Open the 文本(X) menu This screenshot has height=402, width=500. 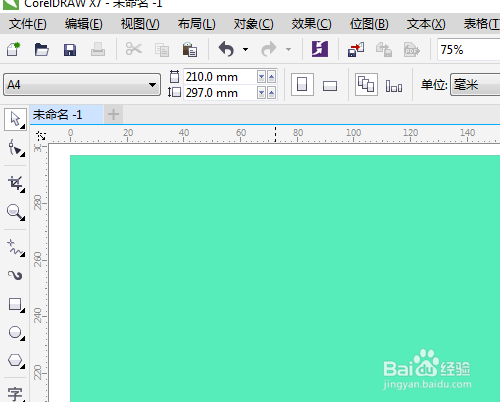pos(426,24)
